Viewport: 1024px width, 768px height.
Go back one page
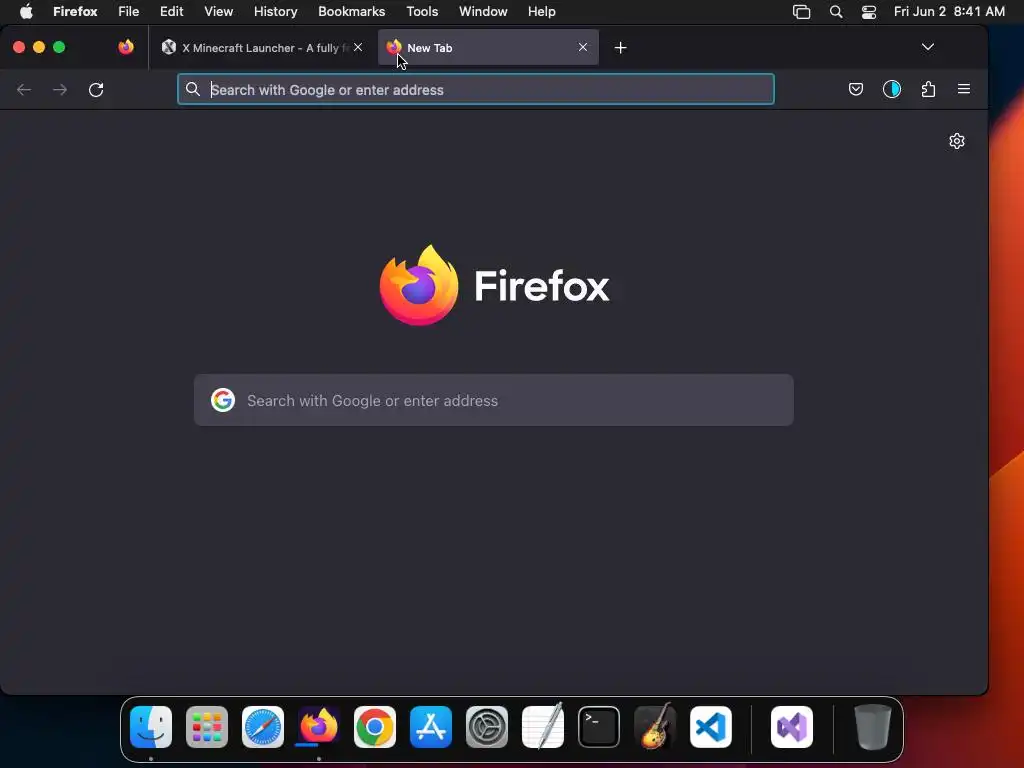tap(24, 89)
